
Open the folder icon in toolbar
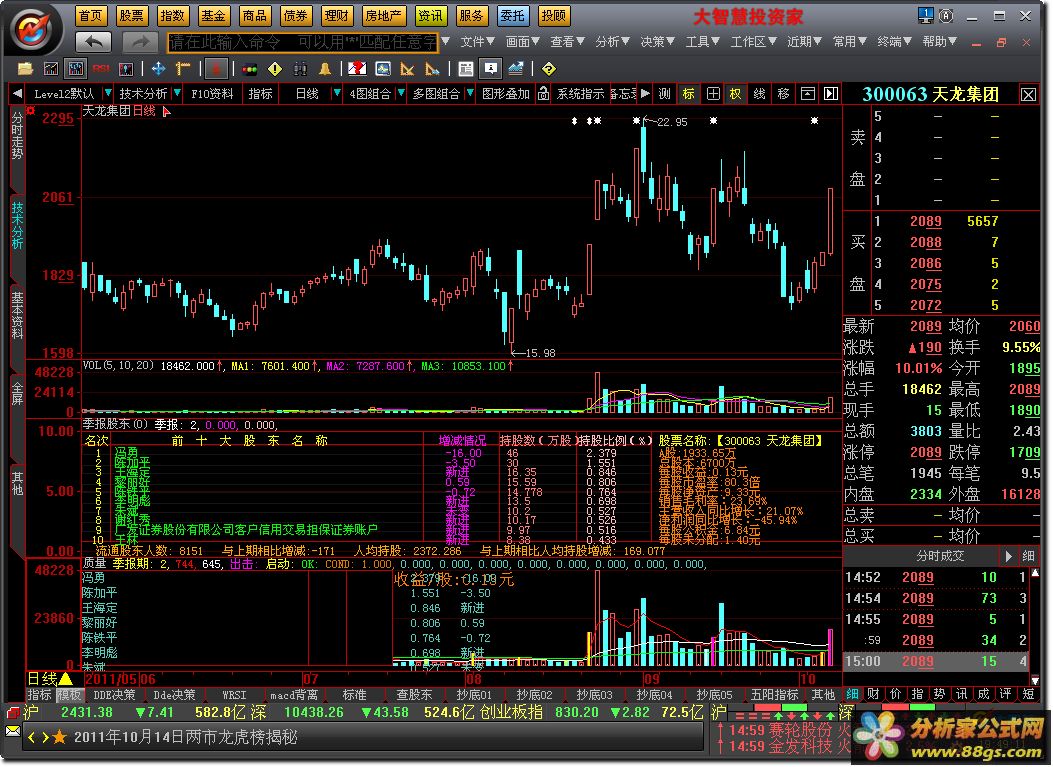[25, 69]
